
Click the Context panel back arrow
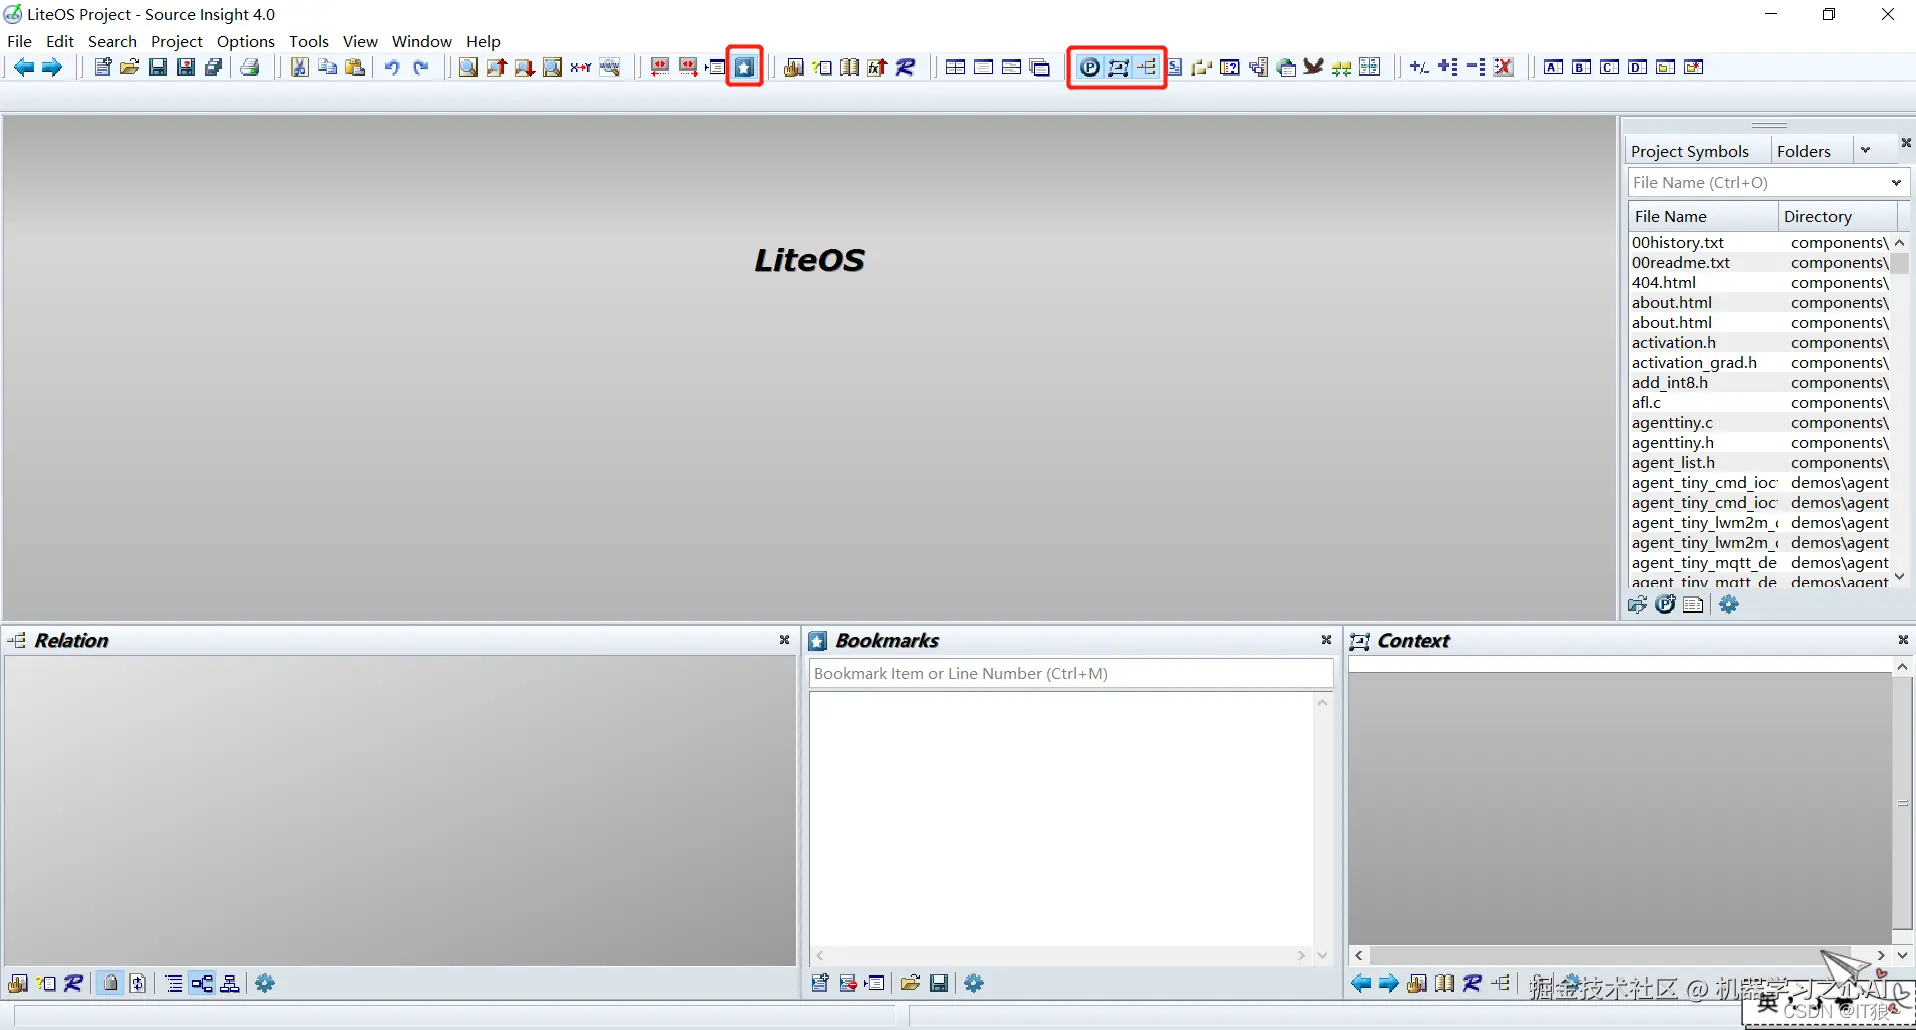tap(1361, 983)
